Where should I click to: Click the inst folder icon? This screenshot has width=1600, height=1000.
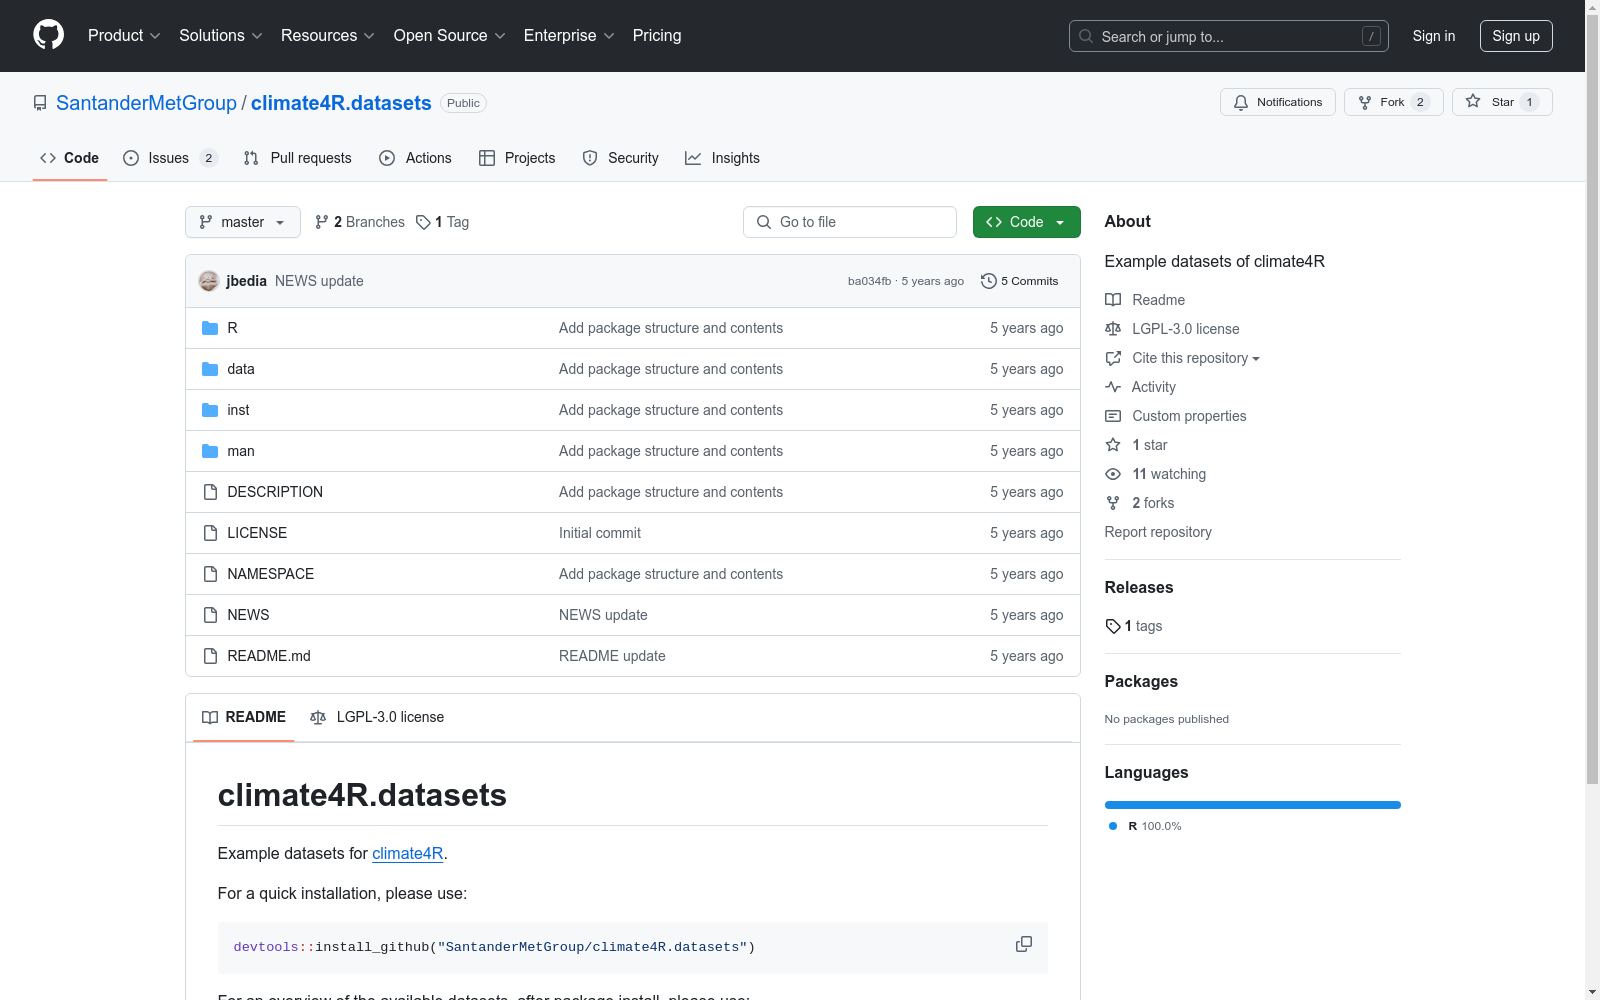pos(210,410)
